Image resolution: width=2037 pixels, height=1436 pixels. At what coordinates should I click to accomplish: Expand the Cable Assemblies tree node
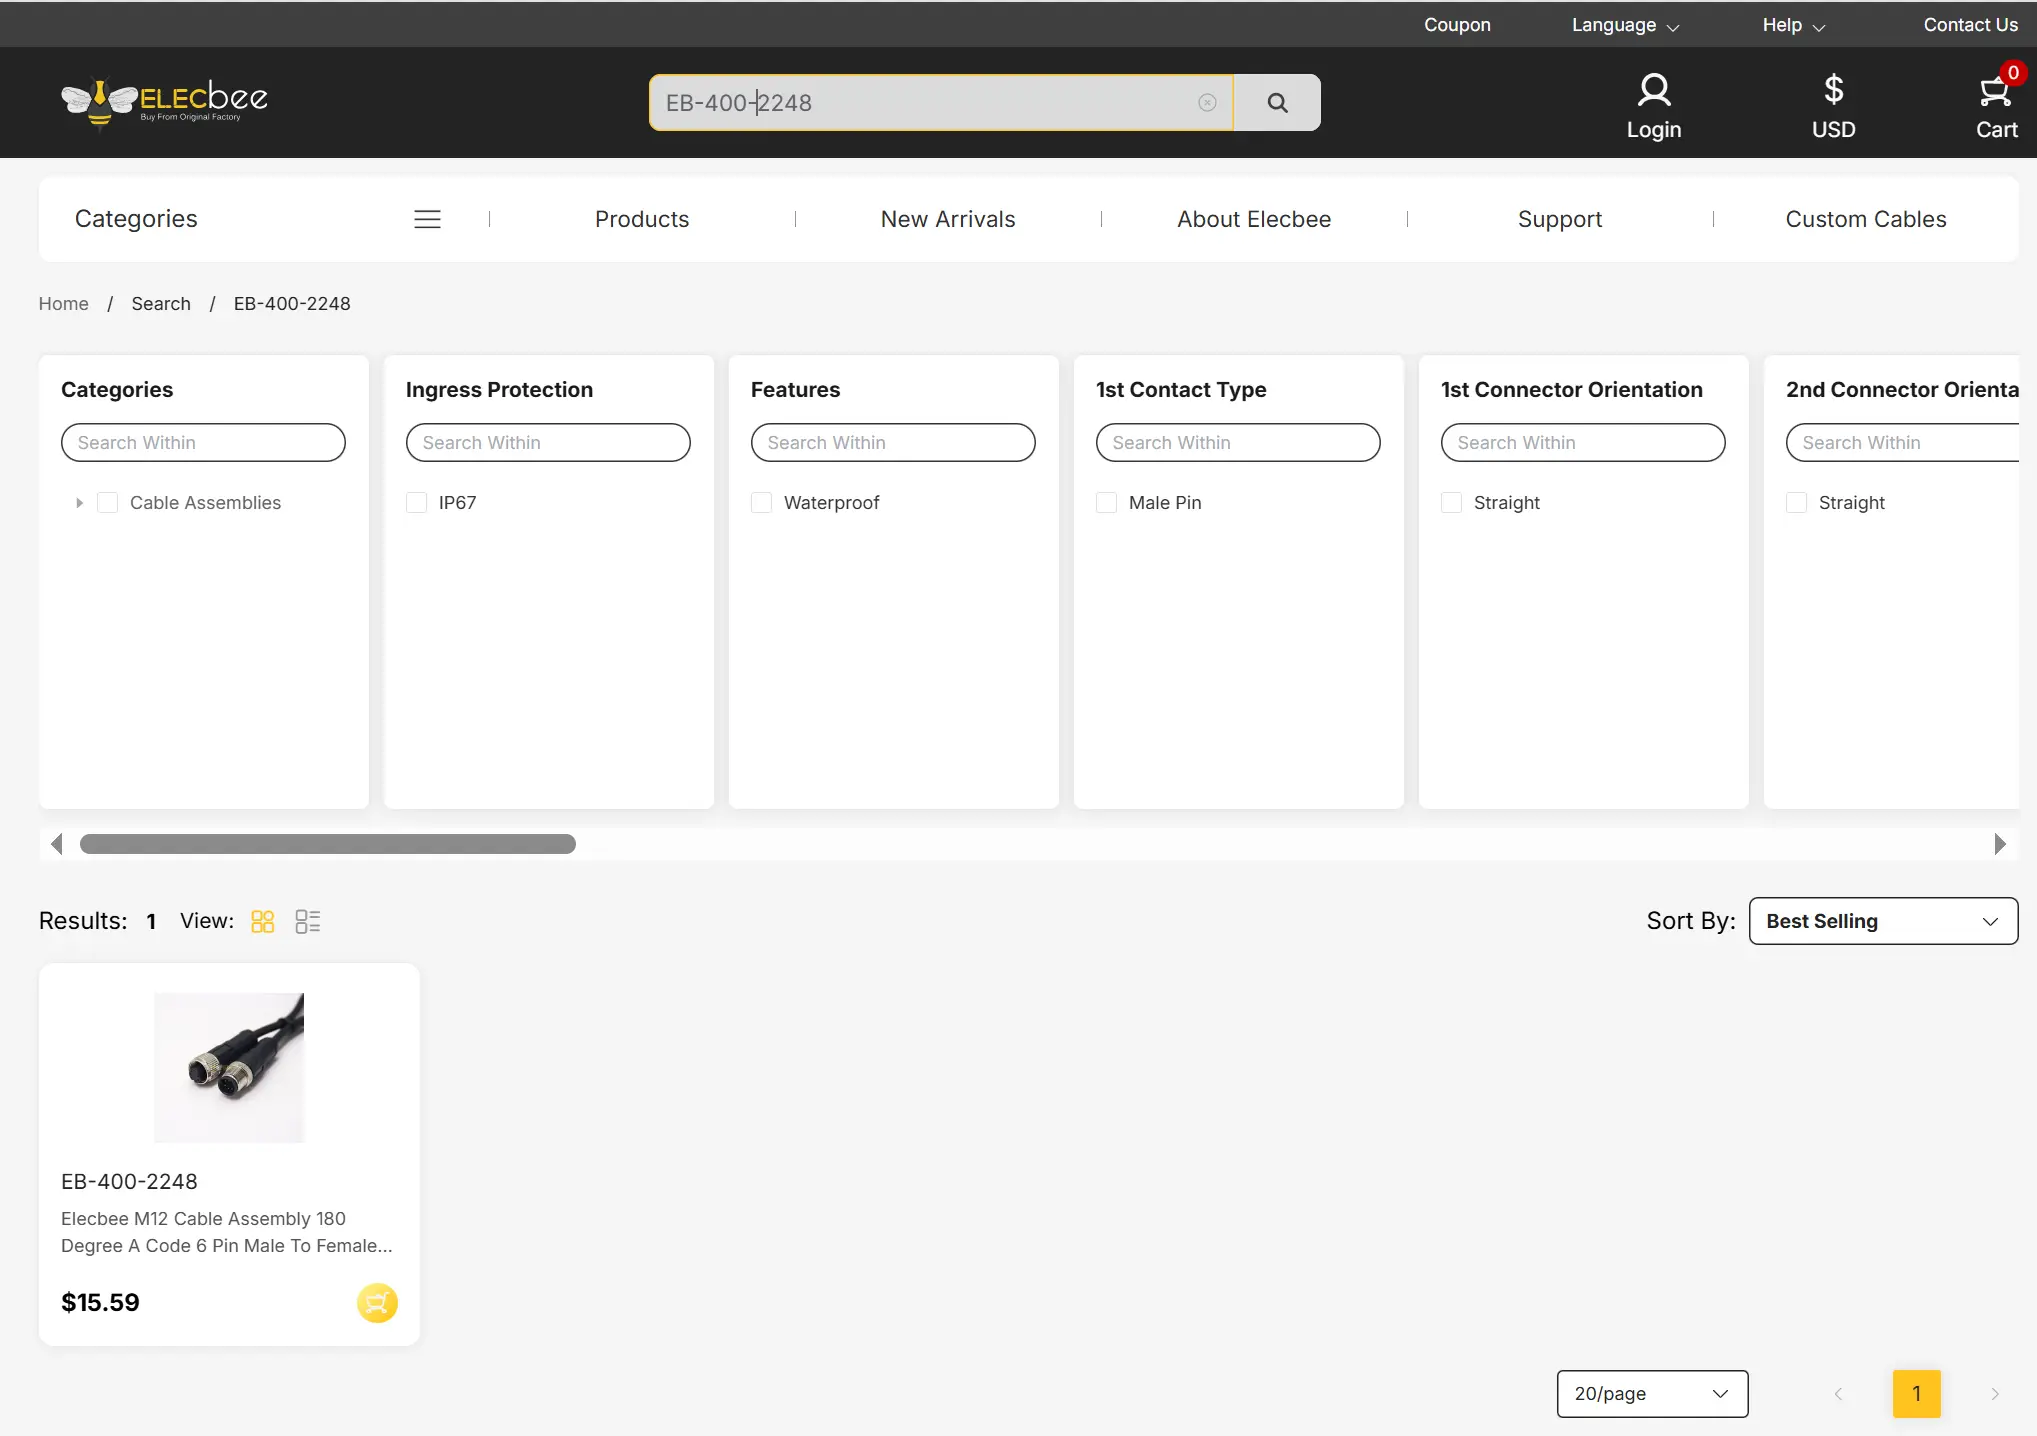(79, 503)
